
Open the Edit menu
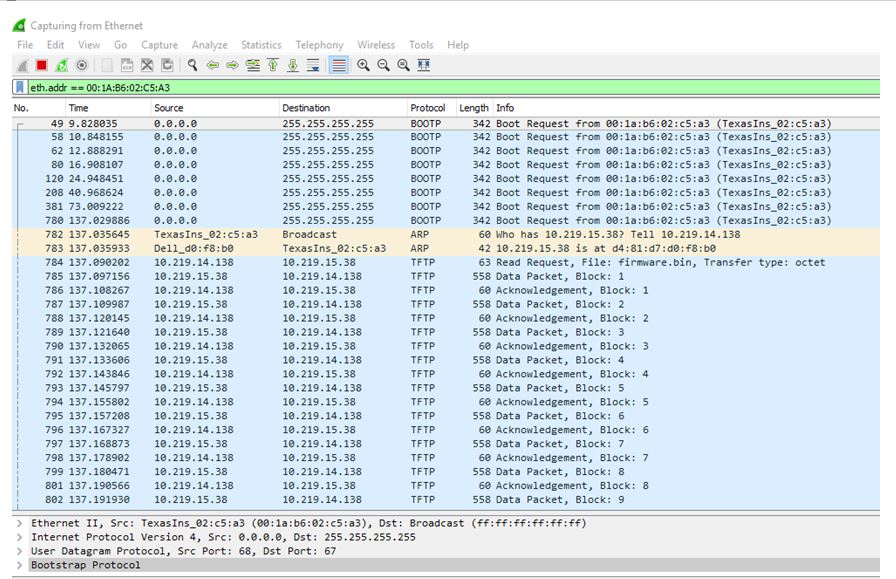tap(55, 45)
